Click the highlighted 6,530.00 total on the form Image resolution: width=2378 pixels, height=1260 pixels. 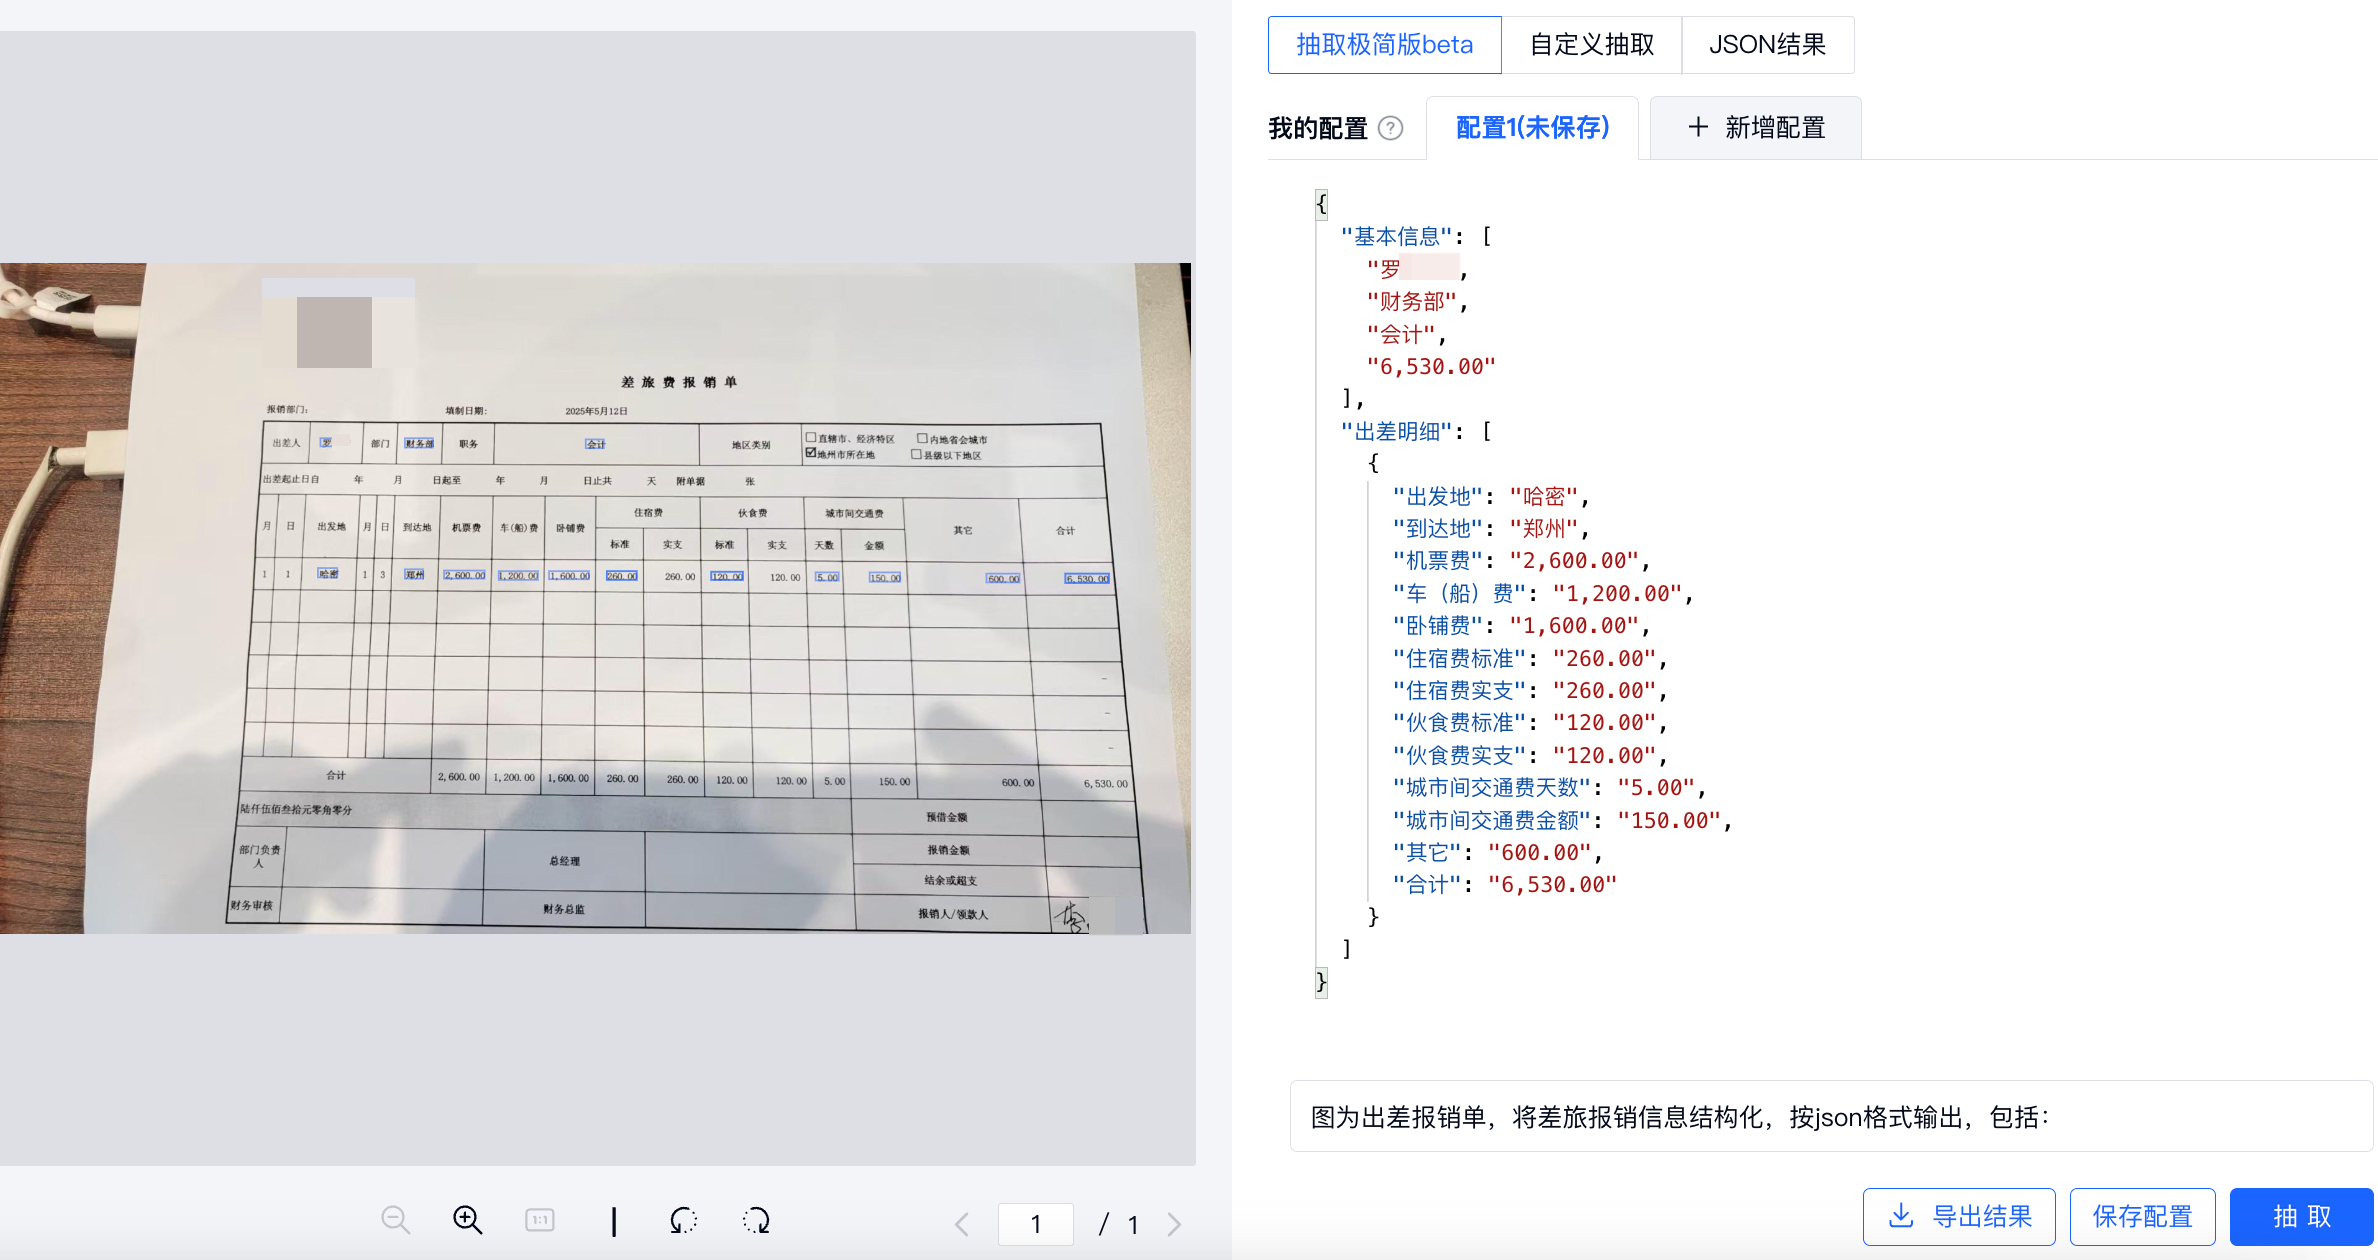1086,579
